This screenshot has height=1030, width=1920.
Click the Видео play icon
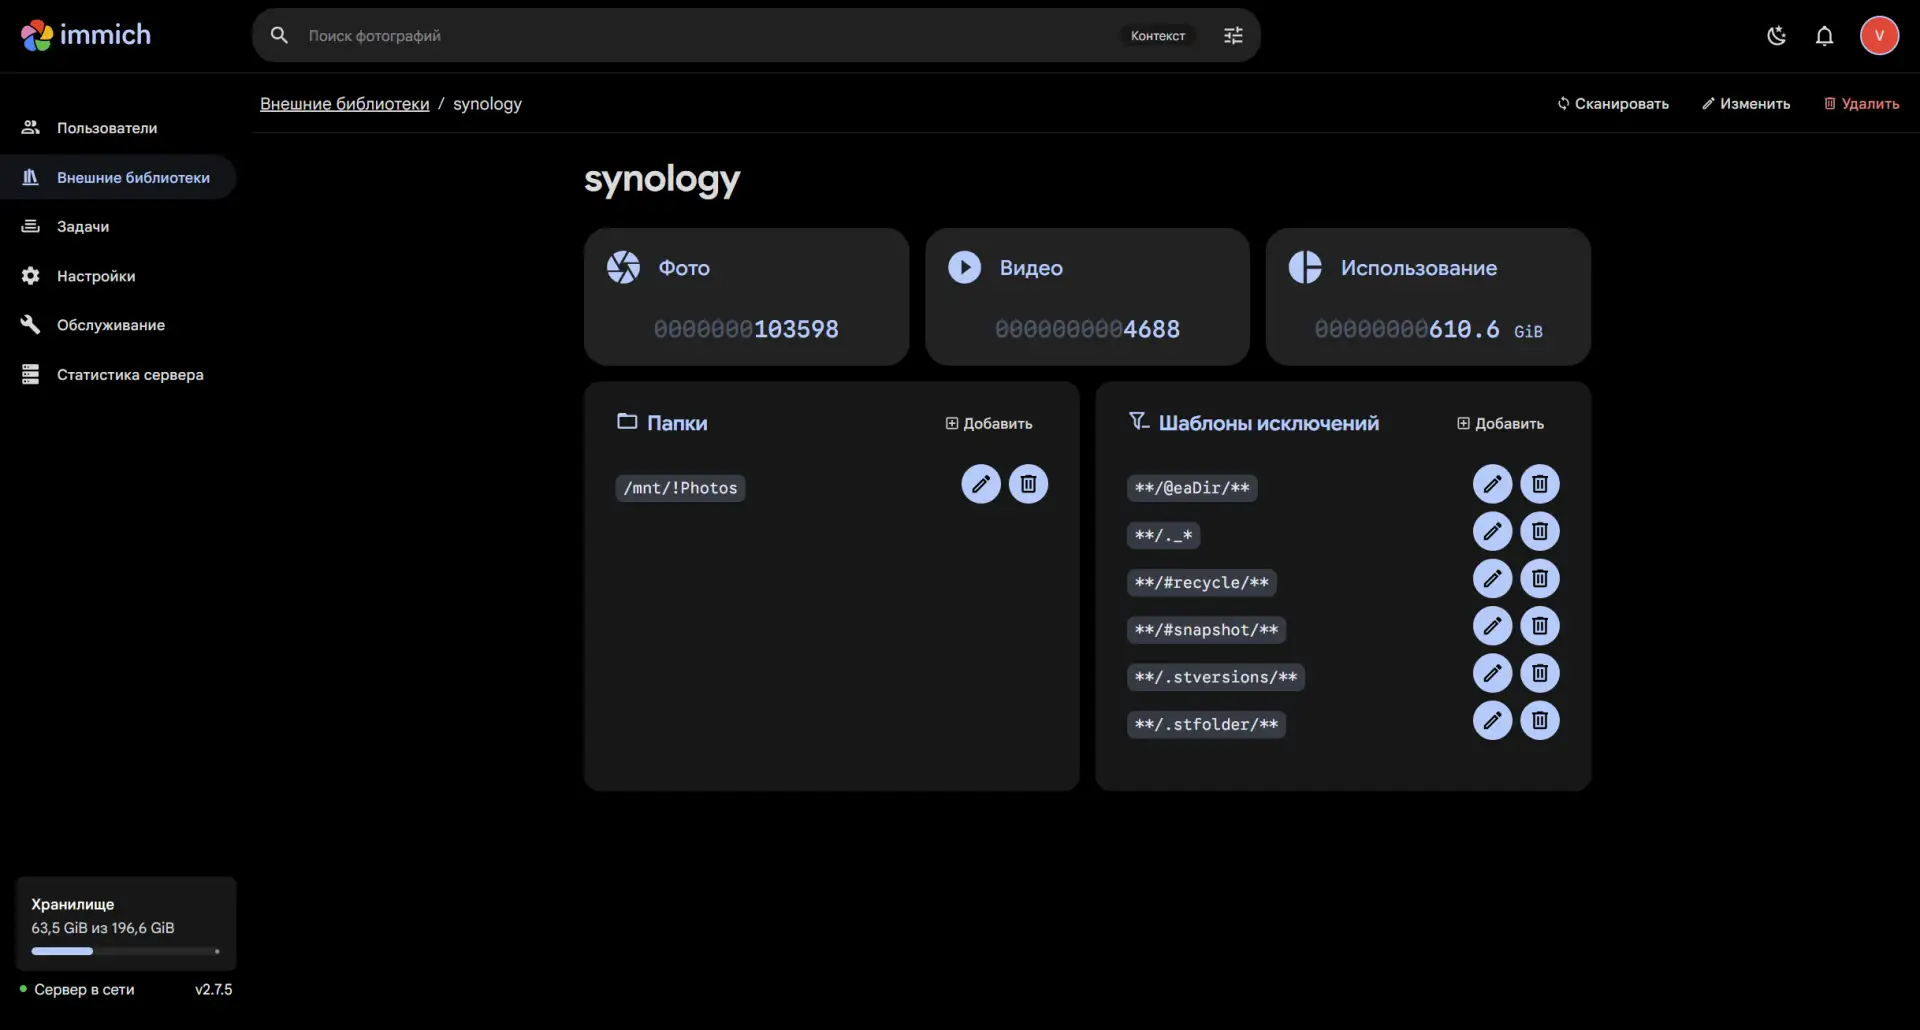[x=964, y=267]
